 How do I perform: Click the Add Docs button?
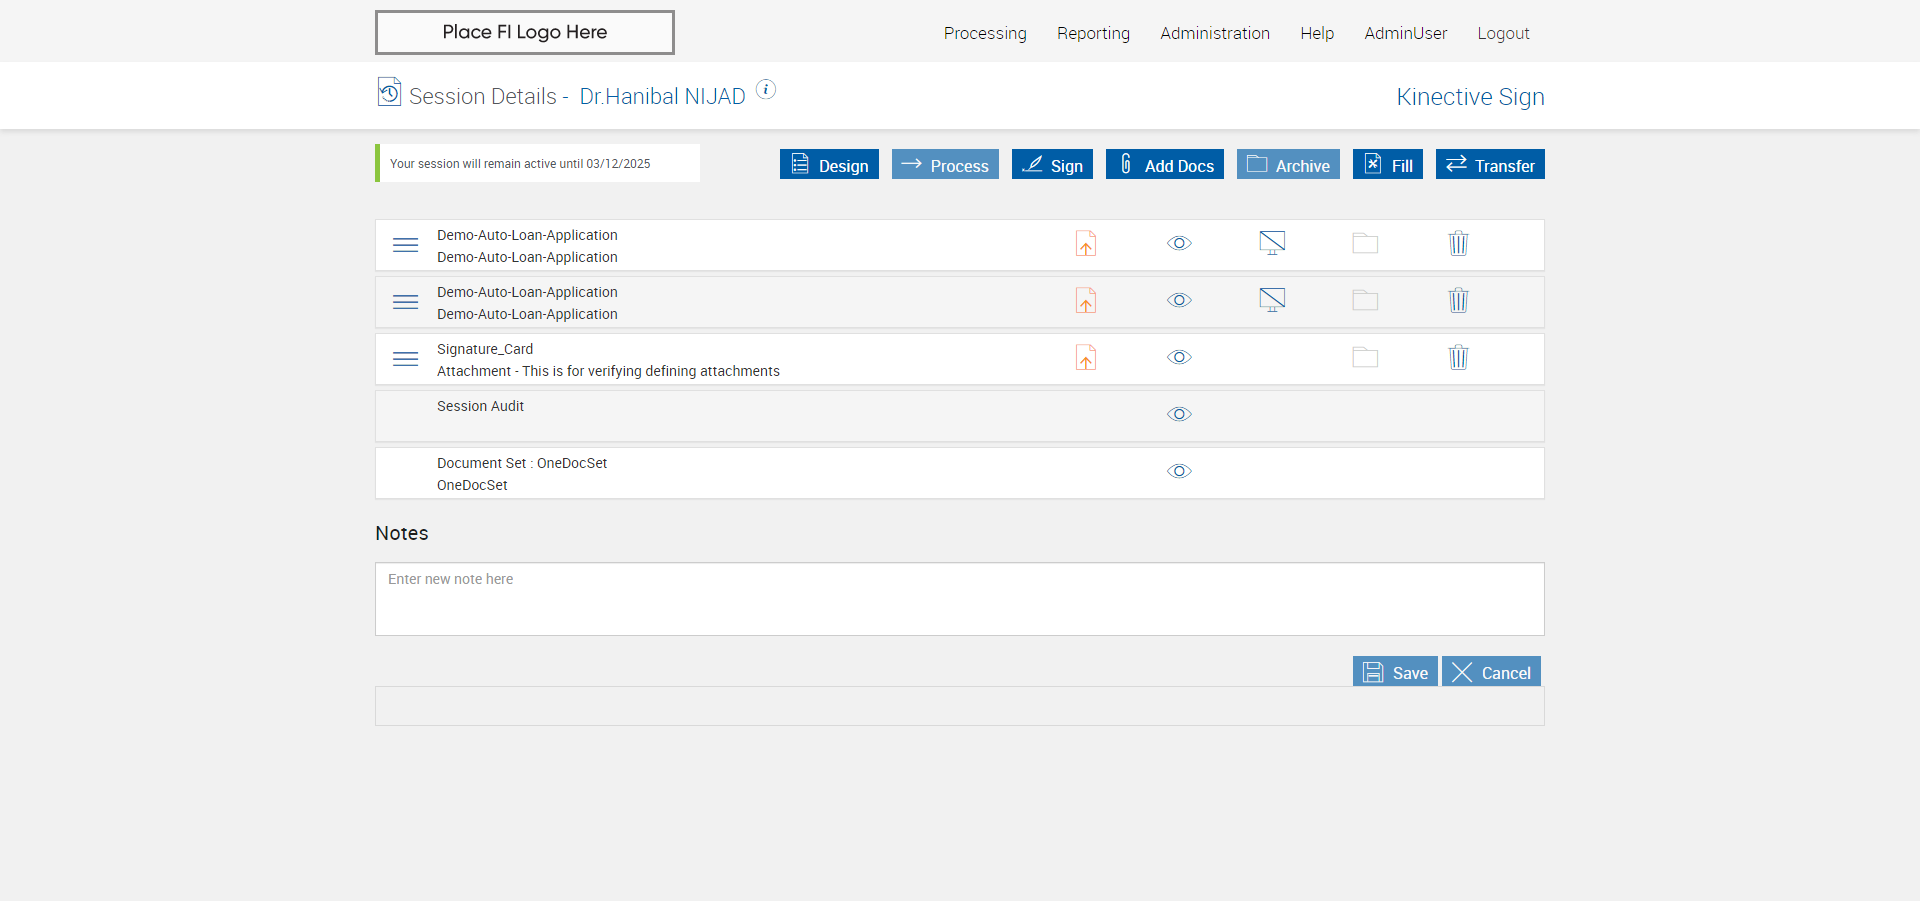coord(1165,164)
